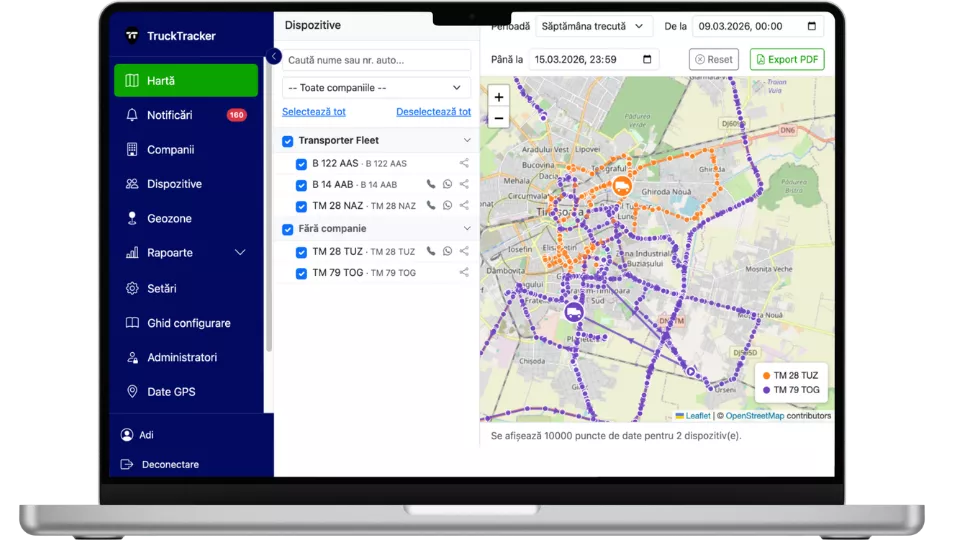960x540 pixels.
Task: Open the De la calendar picker icon
Action: 812,26
